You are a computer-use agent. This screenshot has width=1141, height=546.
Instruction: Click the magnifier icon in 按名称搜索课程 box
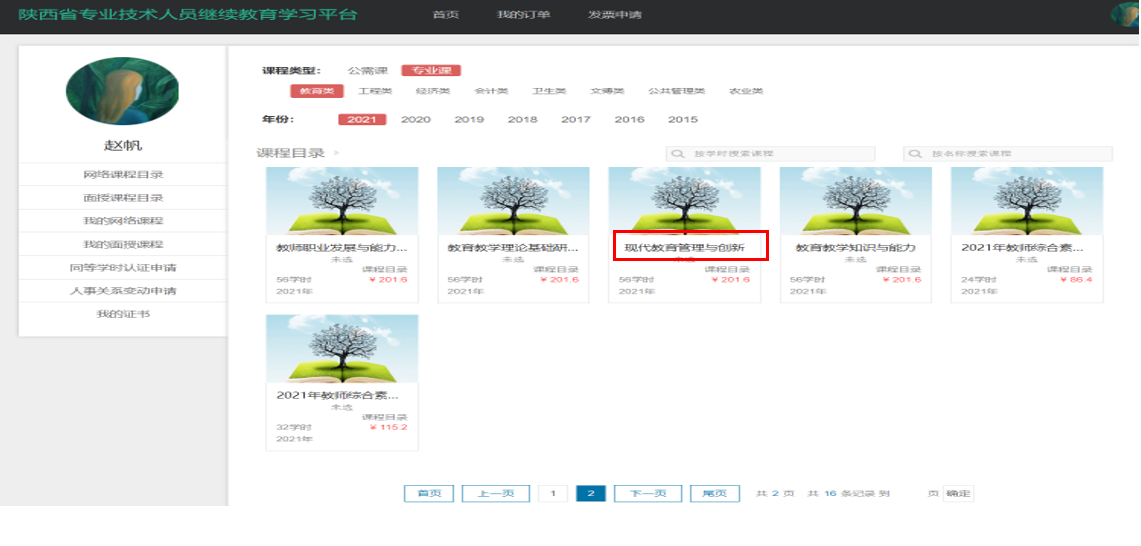tap(916, 154)
